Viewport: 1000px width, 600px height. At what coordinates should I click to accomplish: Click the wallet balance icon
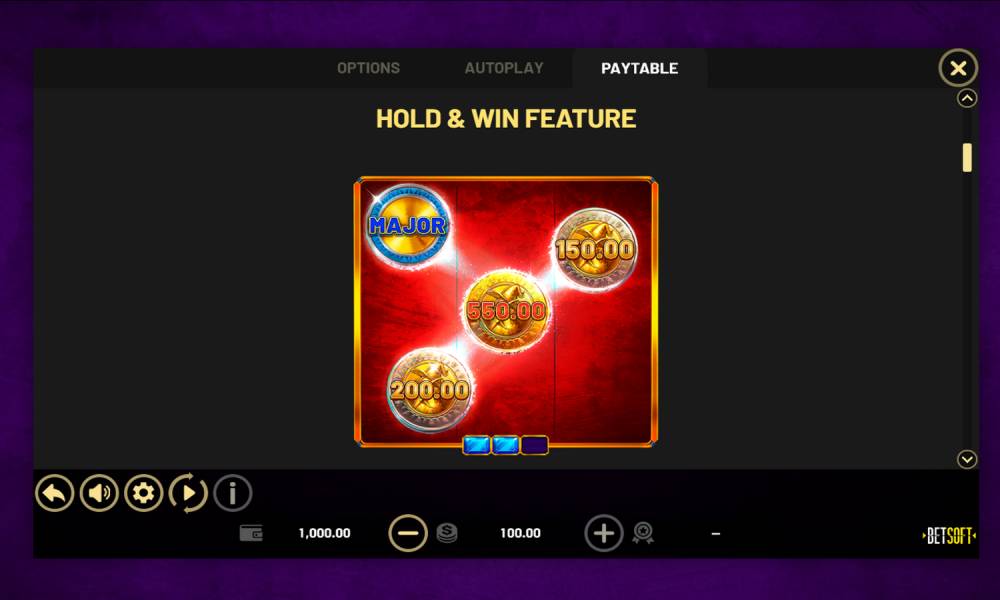251,533
